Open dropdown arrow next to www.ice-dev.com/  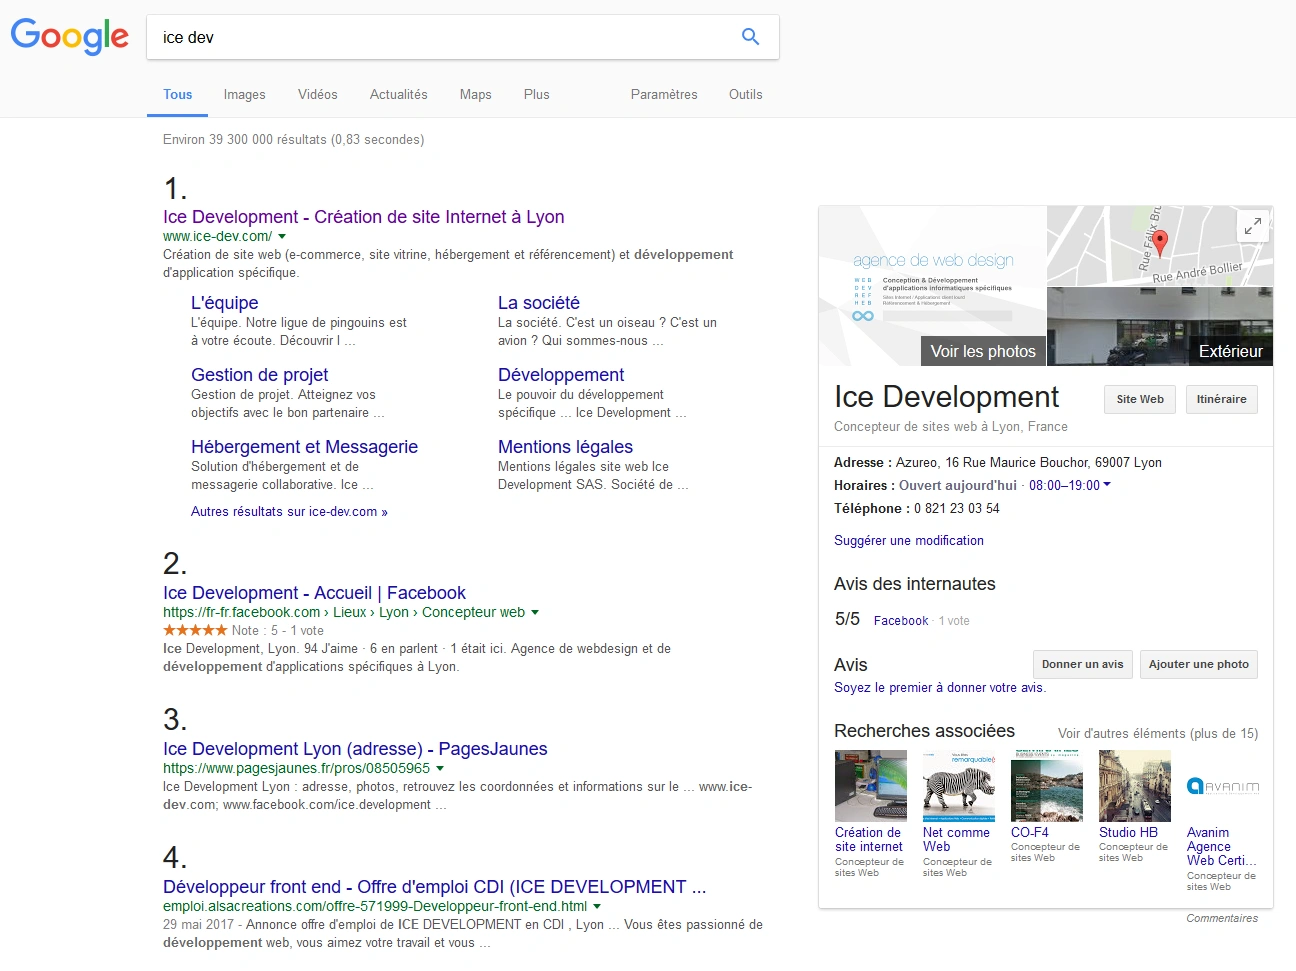tap(282, 237)
